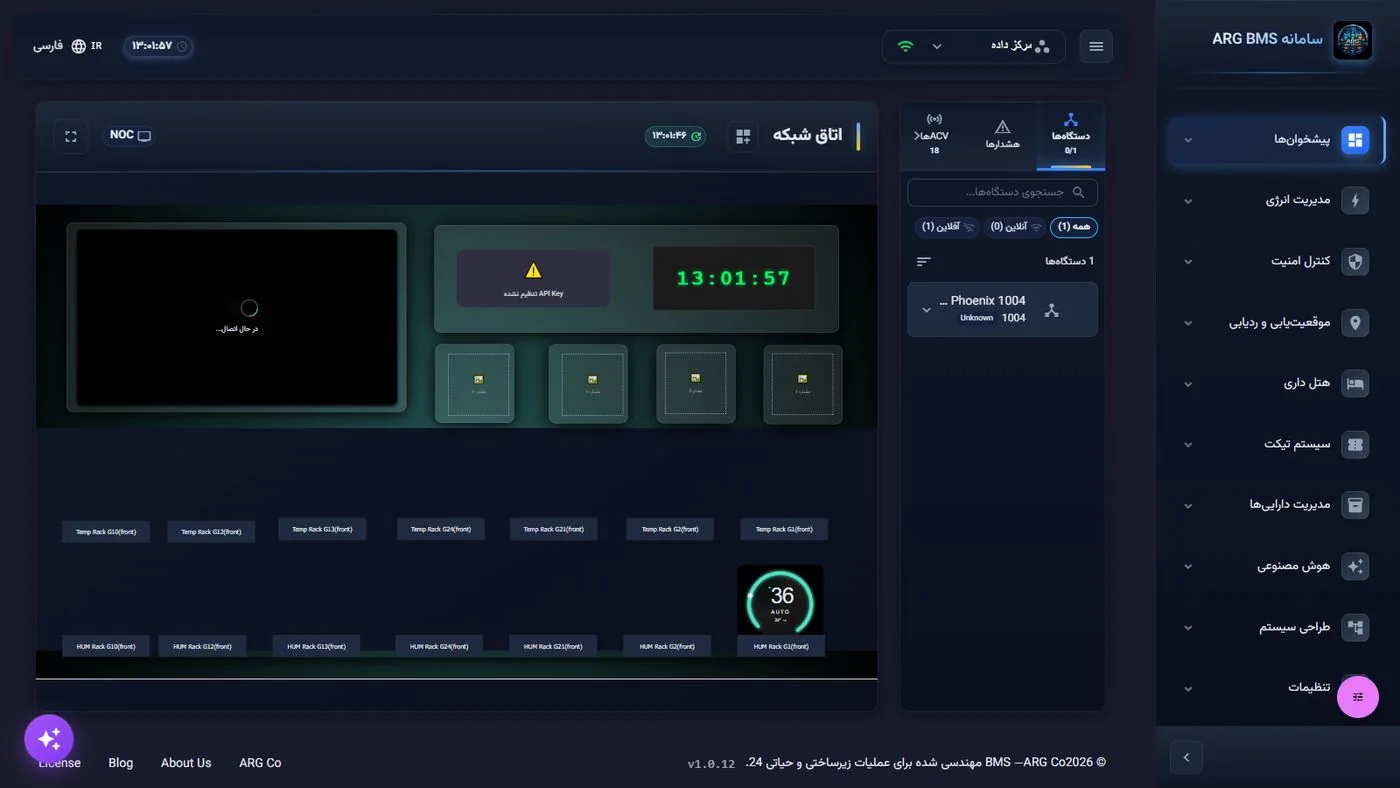Click the green Wi-Fi connection status icon

[x=905, y=46]
